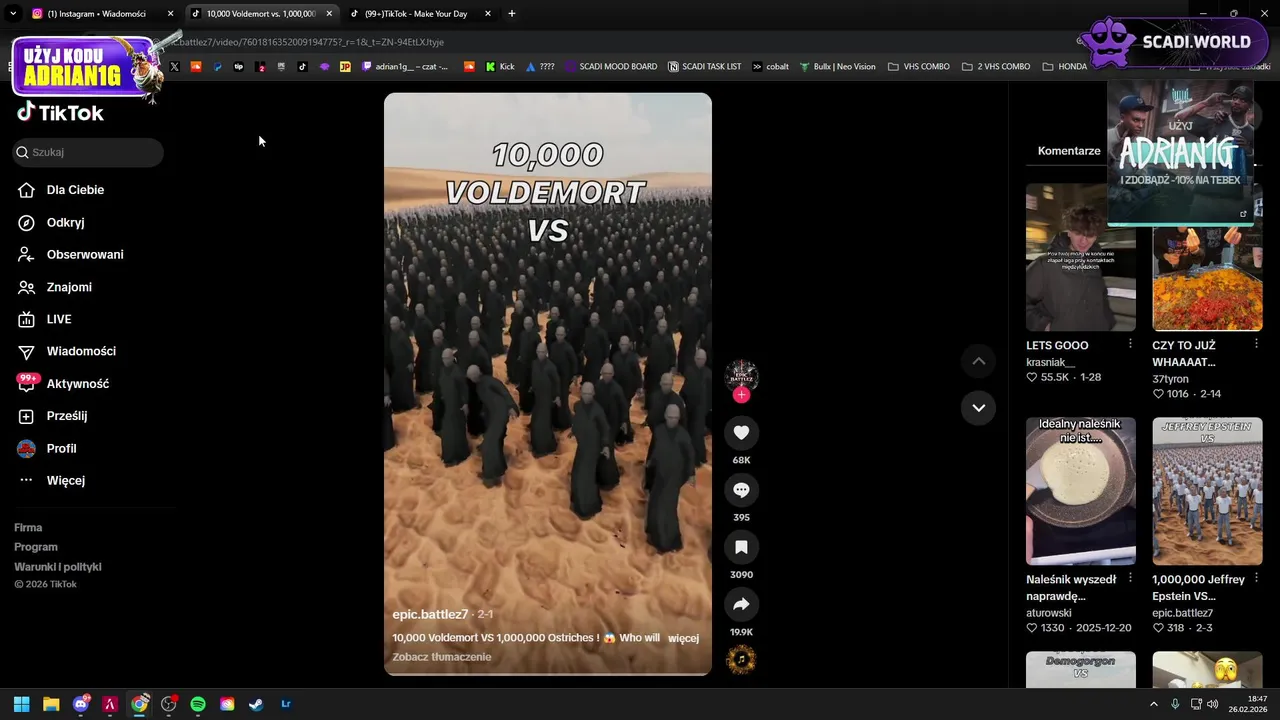Image resolution: width=1280 pixels, height=720 pixels.
Task: Open Discord from taskbar
Action: (81, 704)
